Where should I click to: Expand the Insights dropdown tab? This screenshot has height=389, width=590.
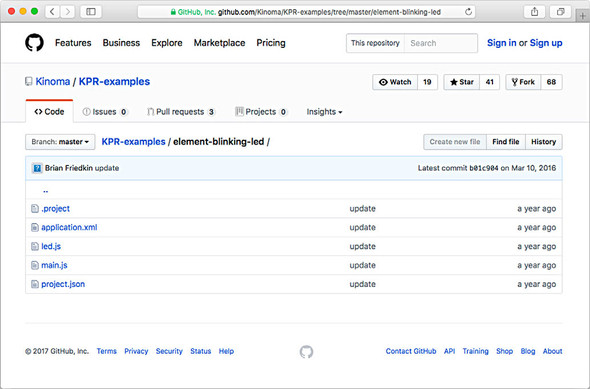pyautogui.click(x=324, y=112)
